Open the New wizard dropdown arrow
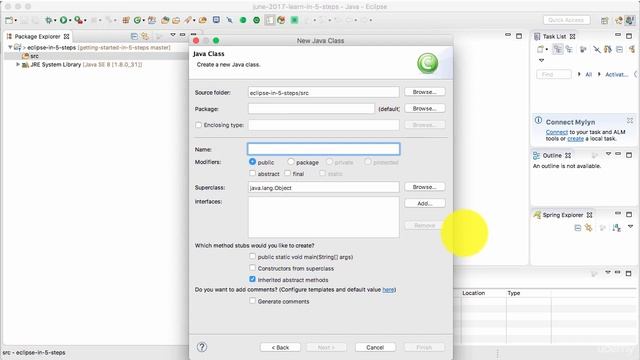640x360 pixels. pos(16,20)
